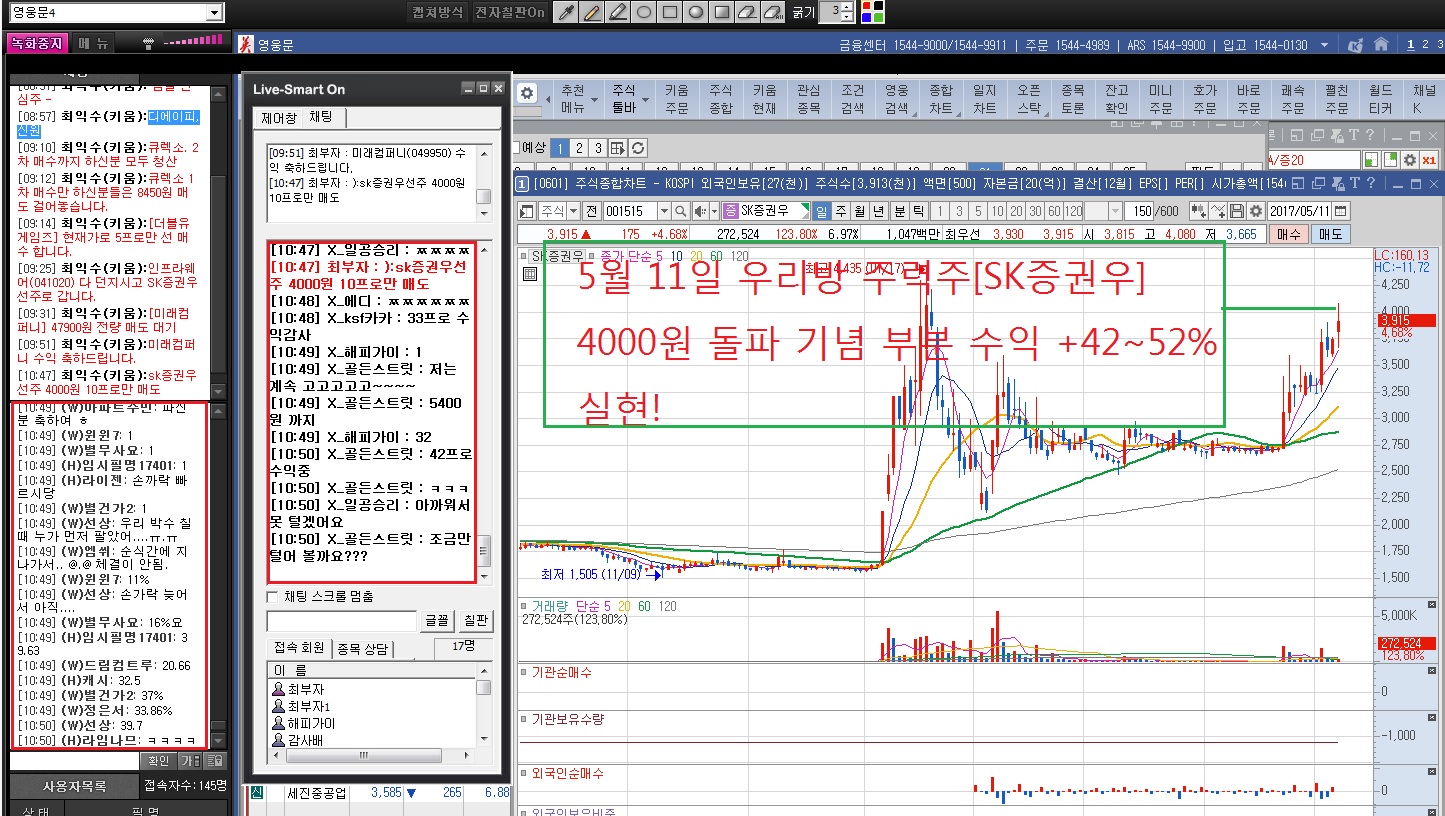1445x816 pixels.
Task: Select screen page 2 next to 예상
Action: click(x=579, y=148)
